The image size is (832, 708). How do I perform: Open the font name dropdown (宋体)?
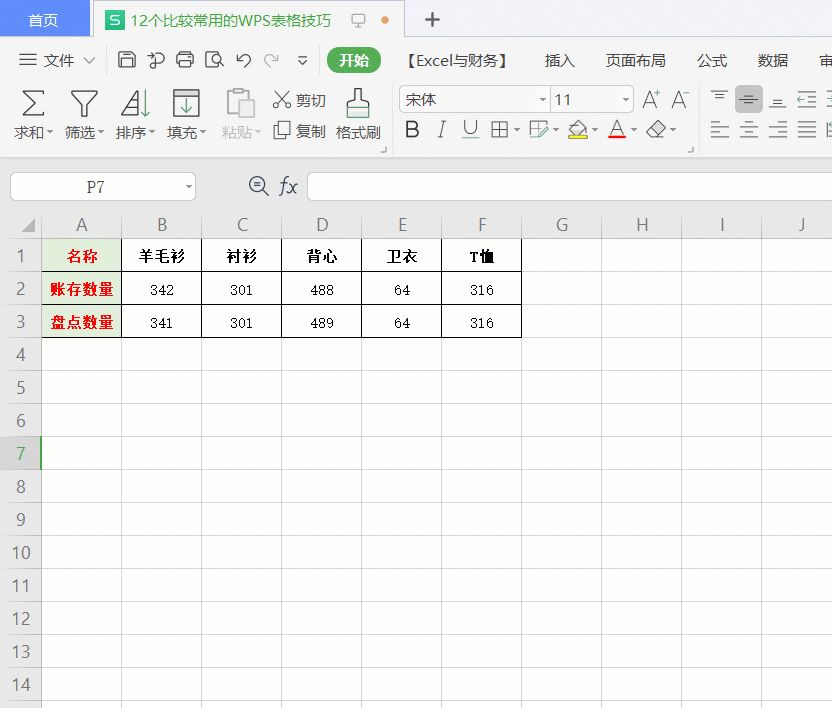541,100
